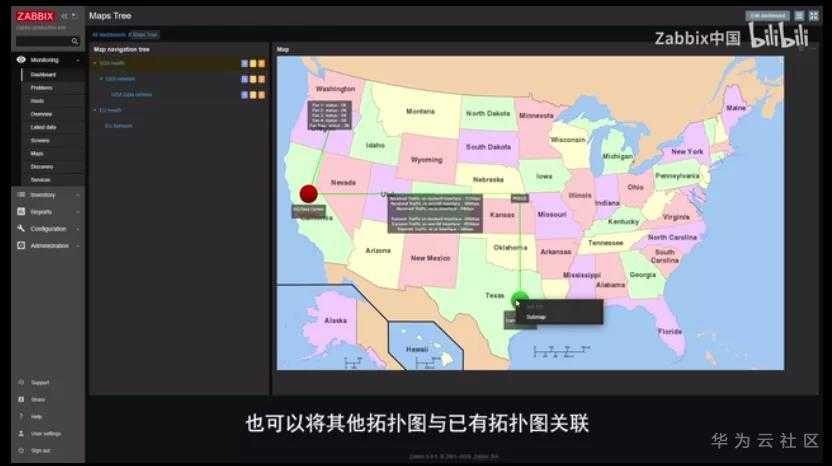832x466 pixels.
Task: Open Services under Monitoring
Action: click(41, 180)
